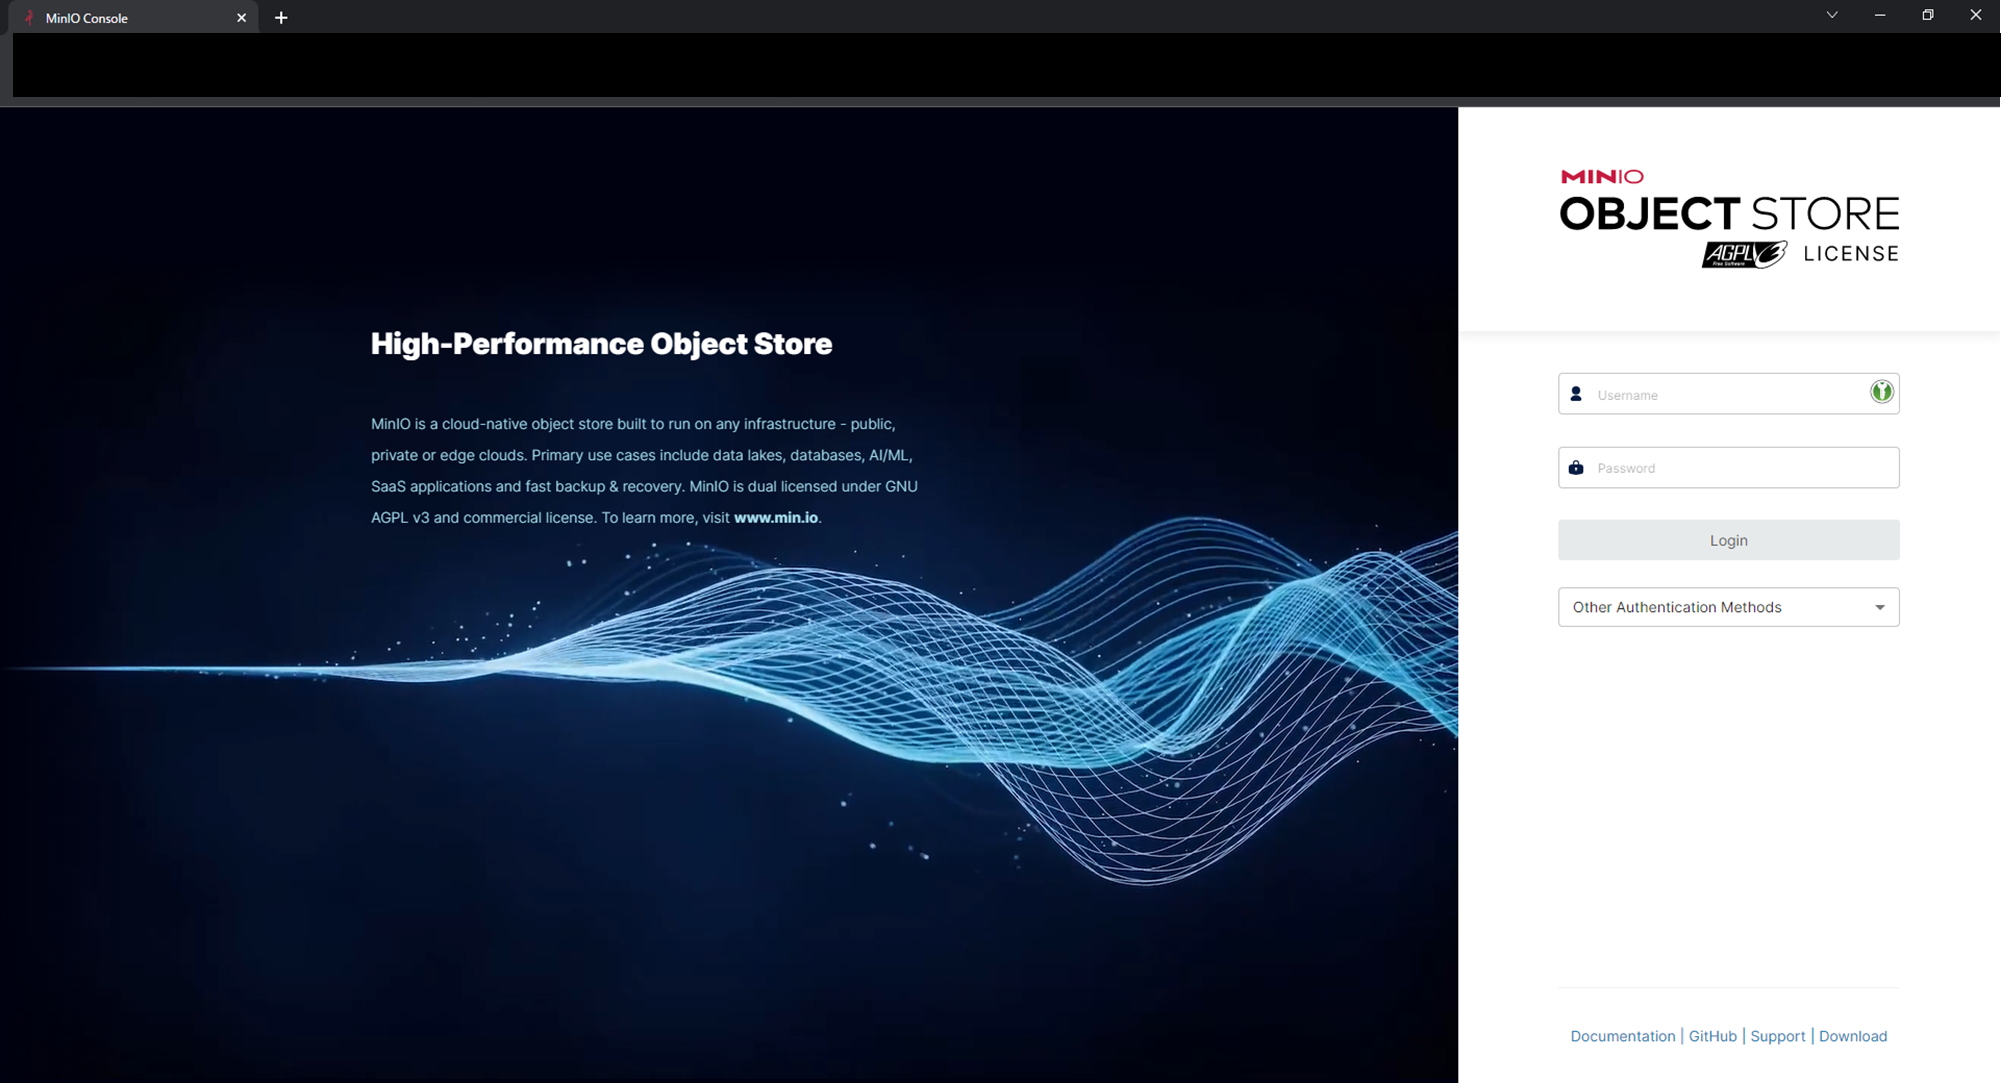The image size is (2001, 1083).
Task: Click the MinIO favicon on the tab
Action: click(30, 18)
